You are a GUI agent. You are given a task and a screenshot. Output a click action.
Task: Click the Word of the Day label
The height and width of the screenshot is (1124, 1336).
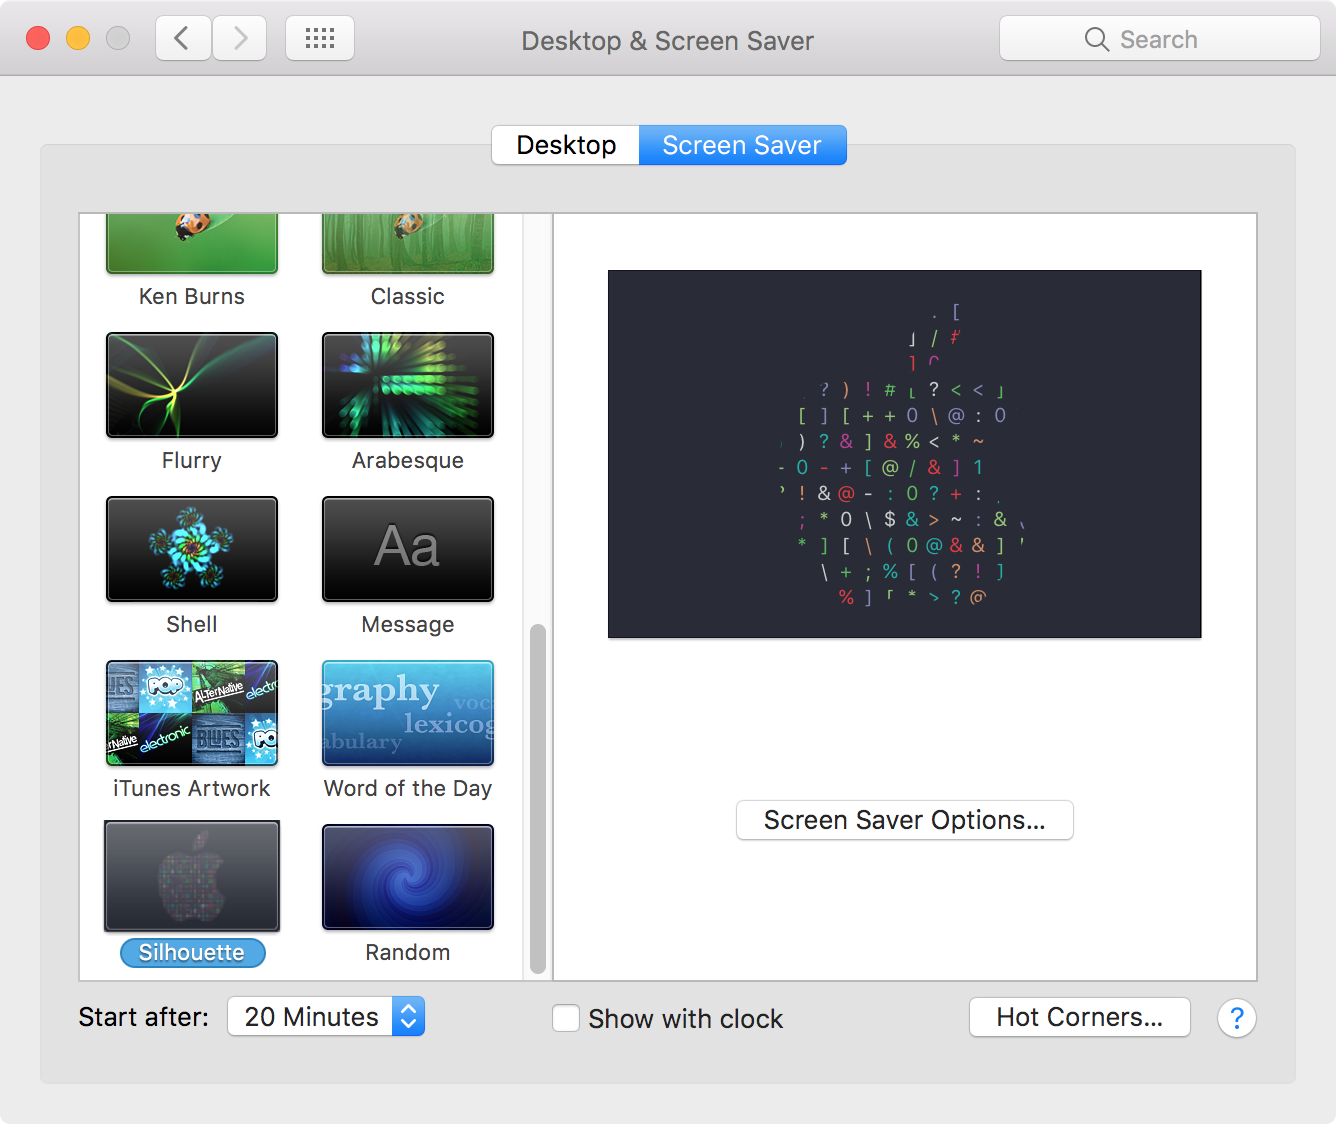[x=408, y=789]
